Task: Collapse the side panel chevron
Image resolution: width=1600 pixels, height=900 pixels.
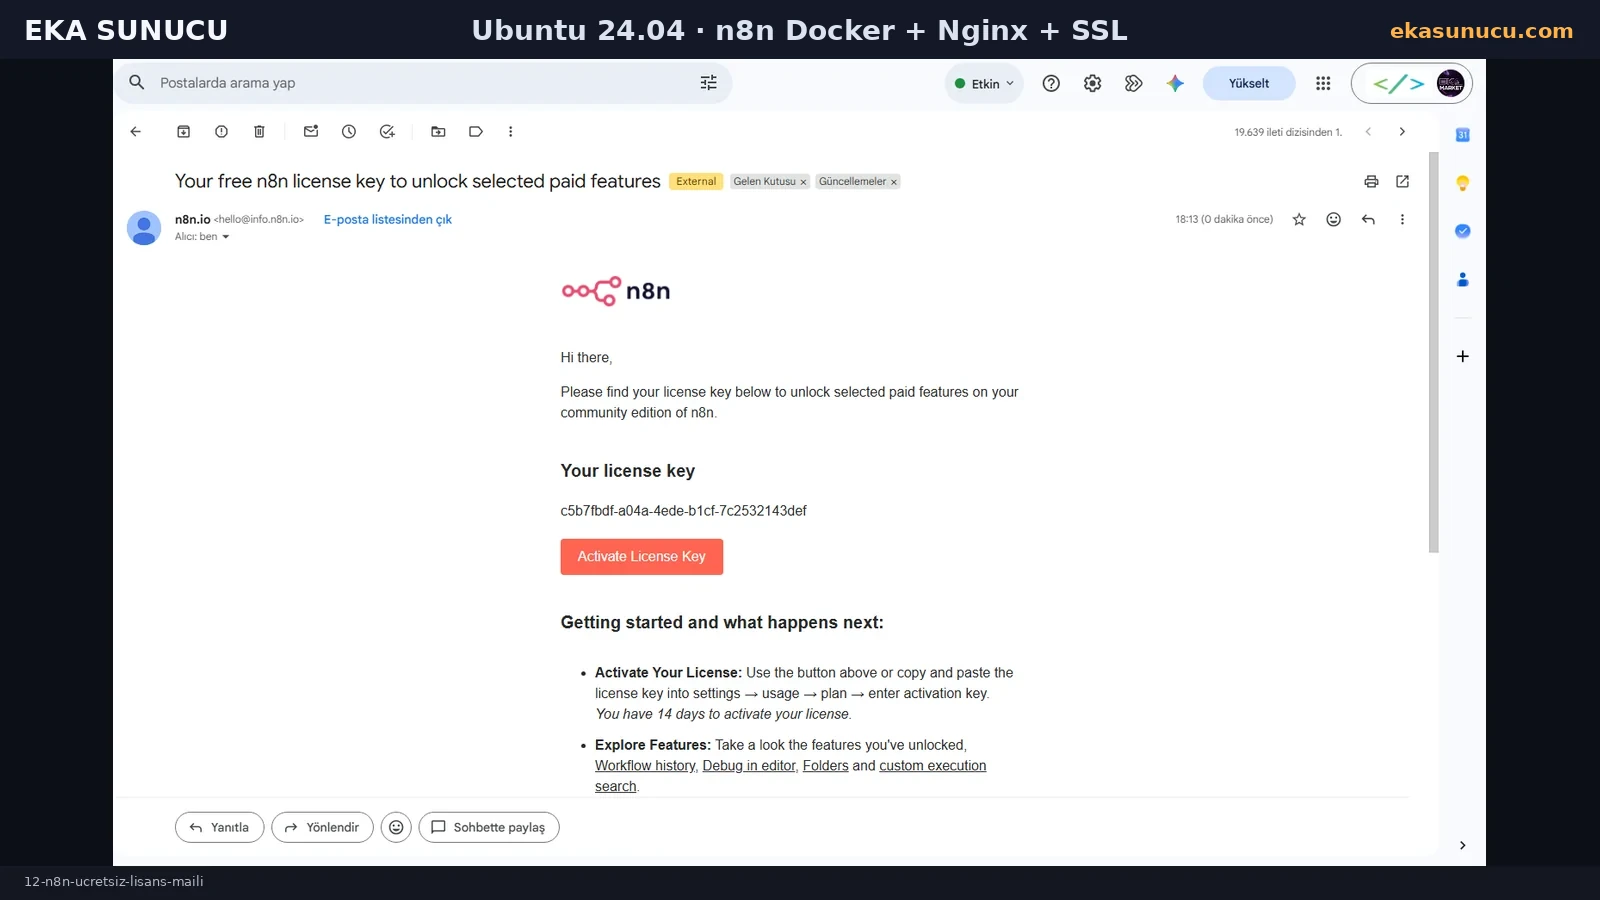Action: (x=1463, y=846)
